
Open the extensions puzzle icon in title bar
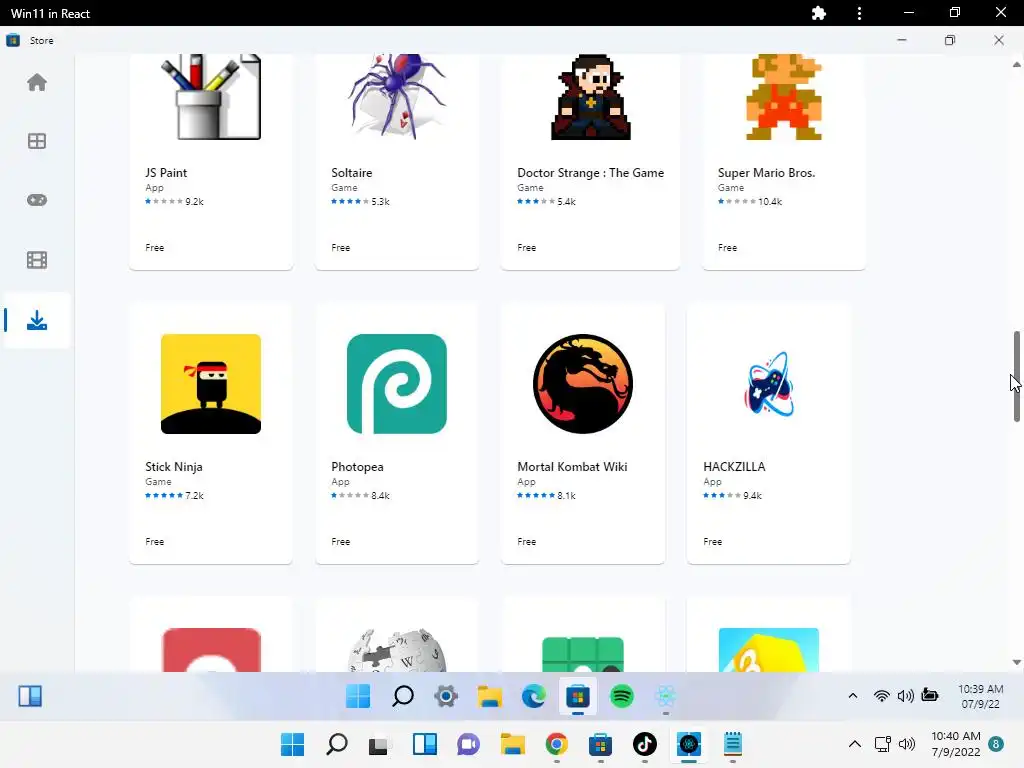(819, 13)
